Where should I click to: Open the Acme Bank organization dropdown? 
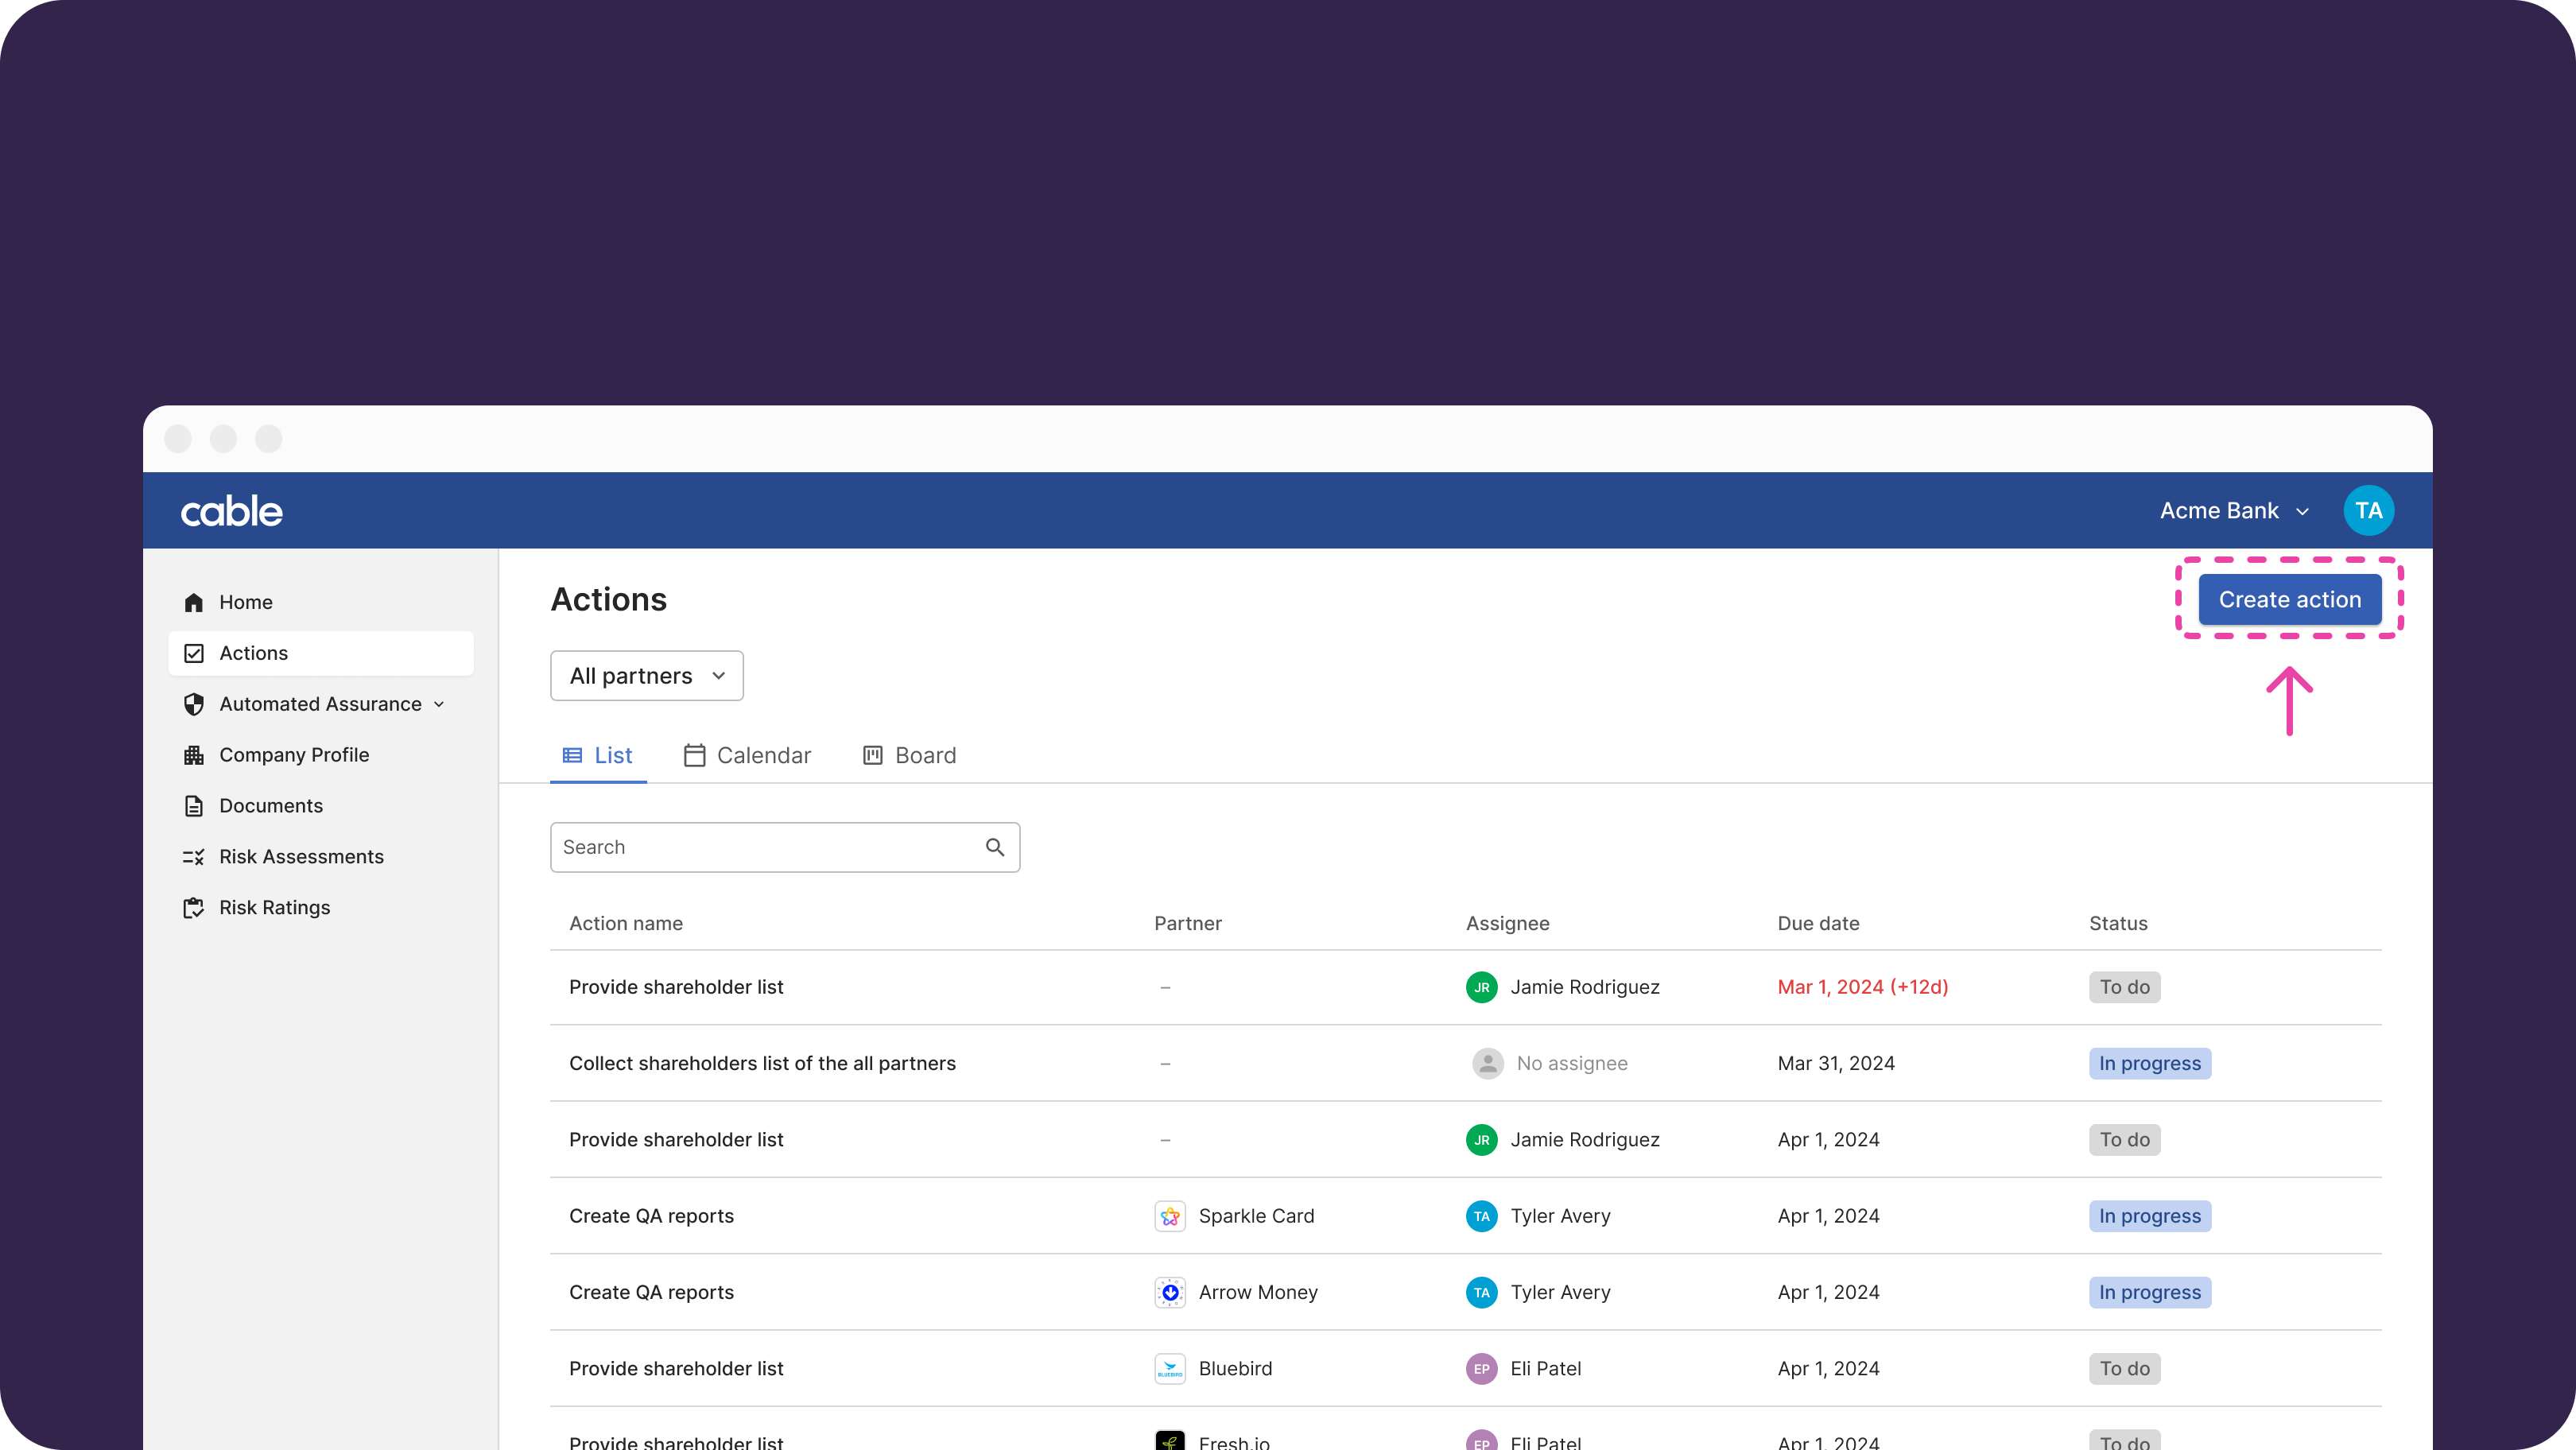2234,511
